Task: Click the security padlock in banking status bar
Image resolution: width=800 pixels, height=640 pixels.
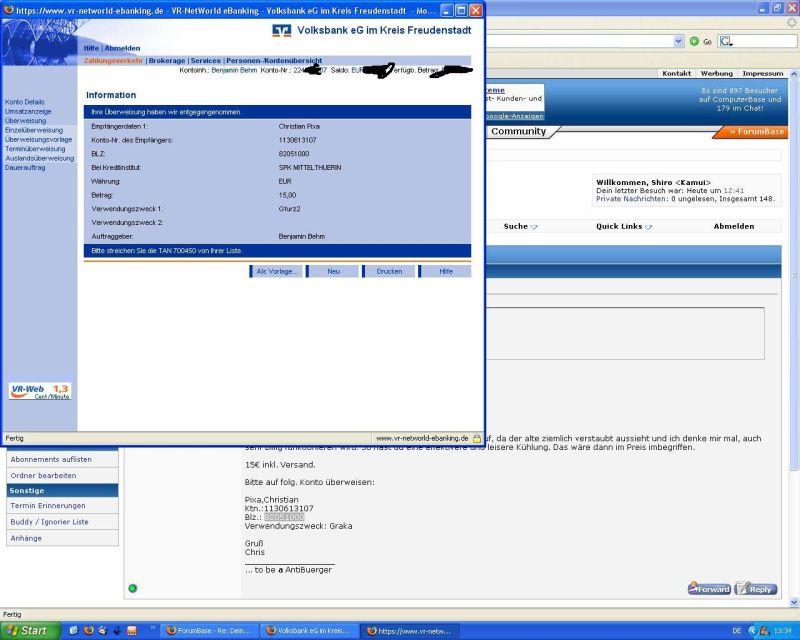Action: click(477, 438)
